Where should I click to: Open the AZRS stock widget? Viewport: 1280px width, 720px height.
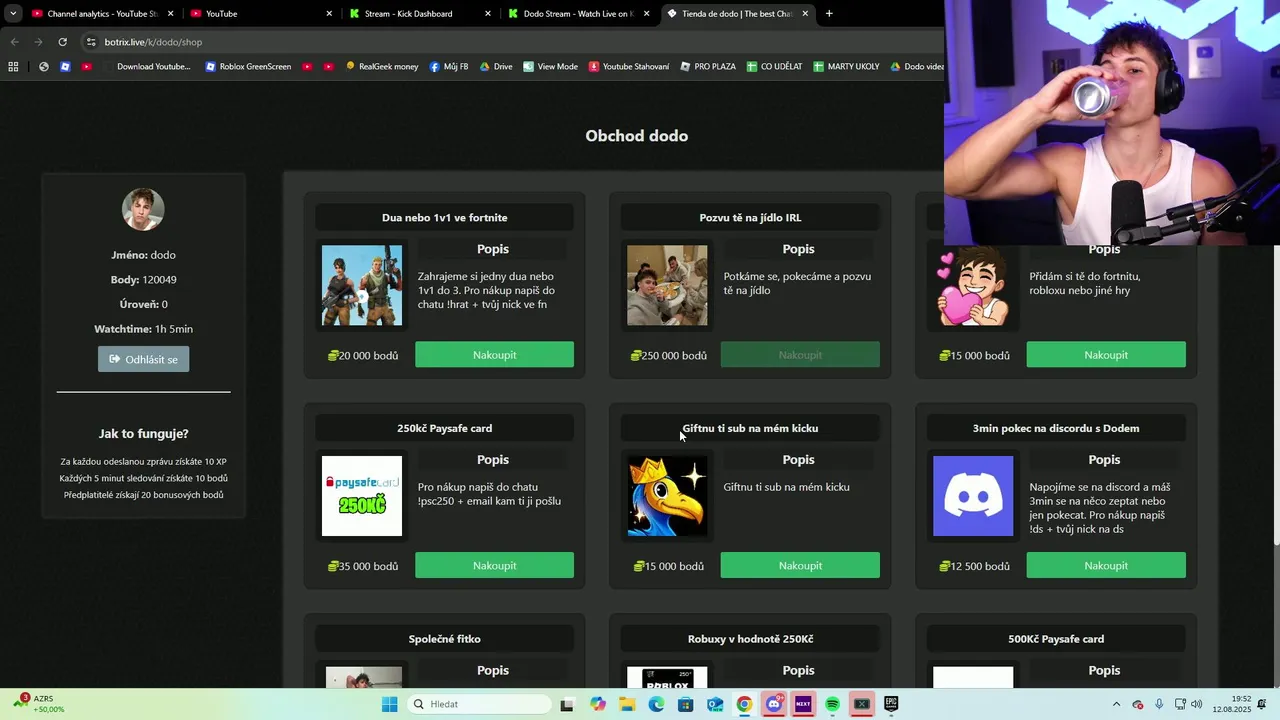click(40, 704)
